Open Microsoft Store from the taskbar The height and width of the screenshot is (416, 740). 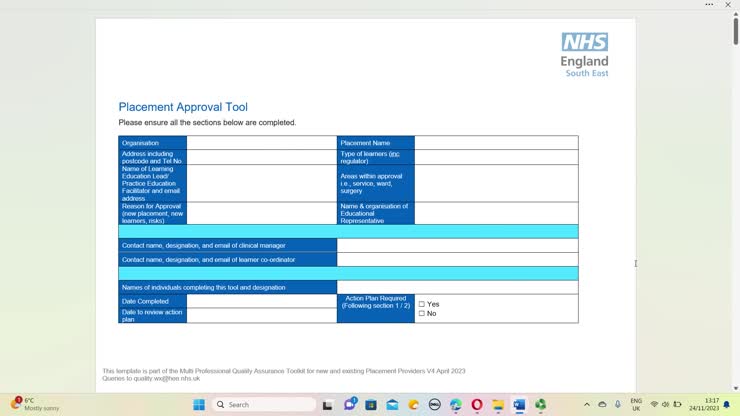[x=371, y=405]
